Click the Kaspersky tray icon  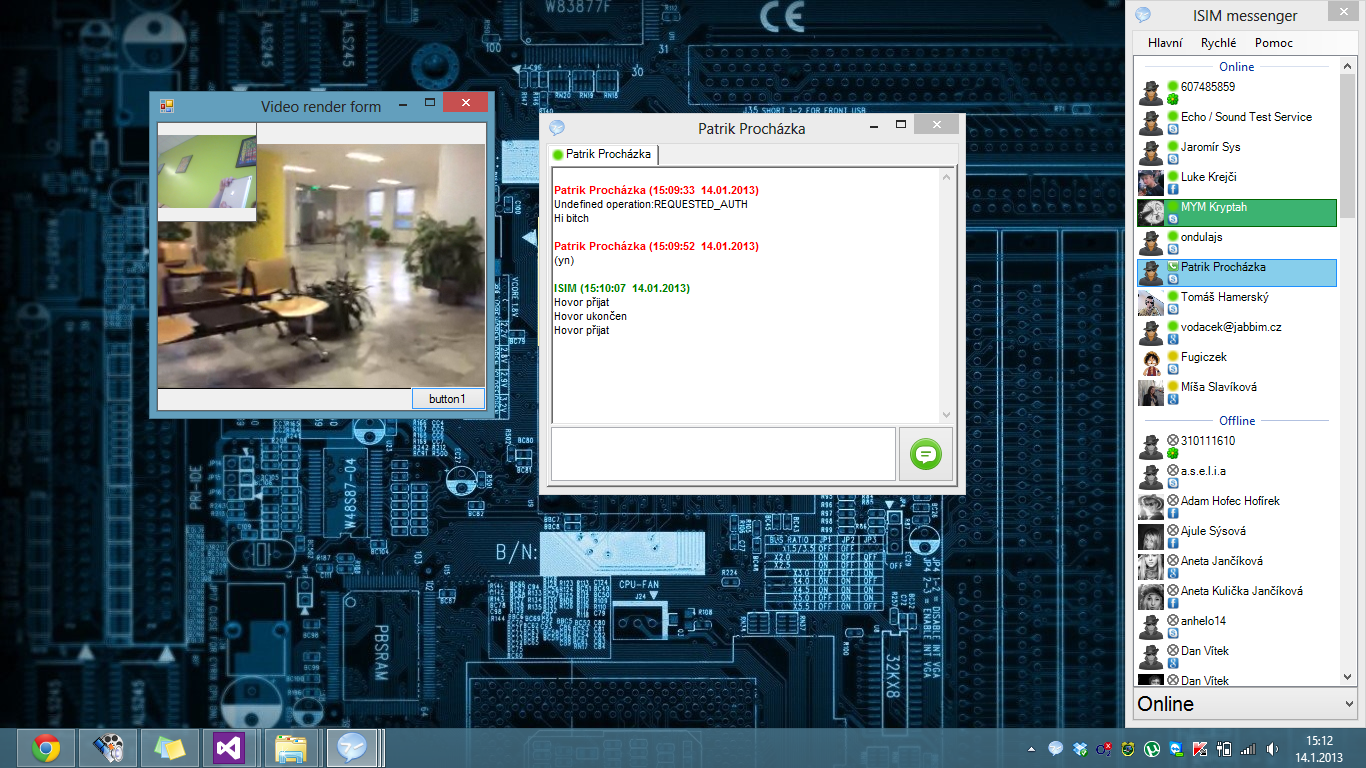click(1200, 748)
